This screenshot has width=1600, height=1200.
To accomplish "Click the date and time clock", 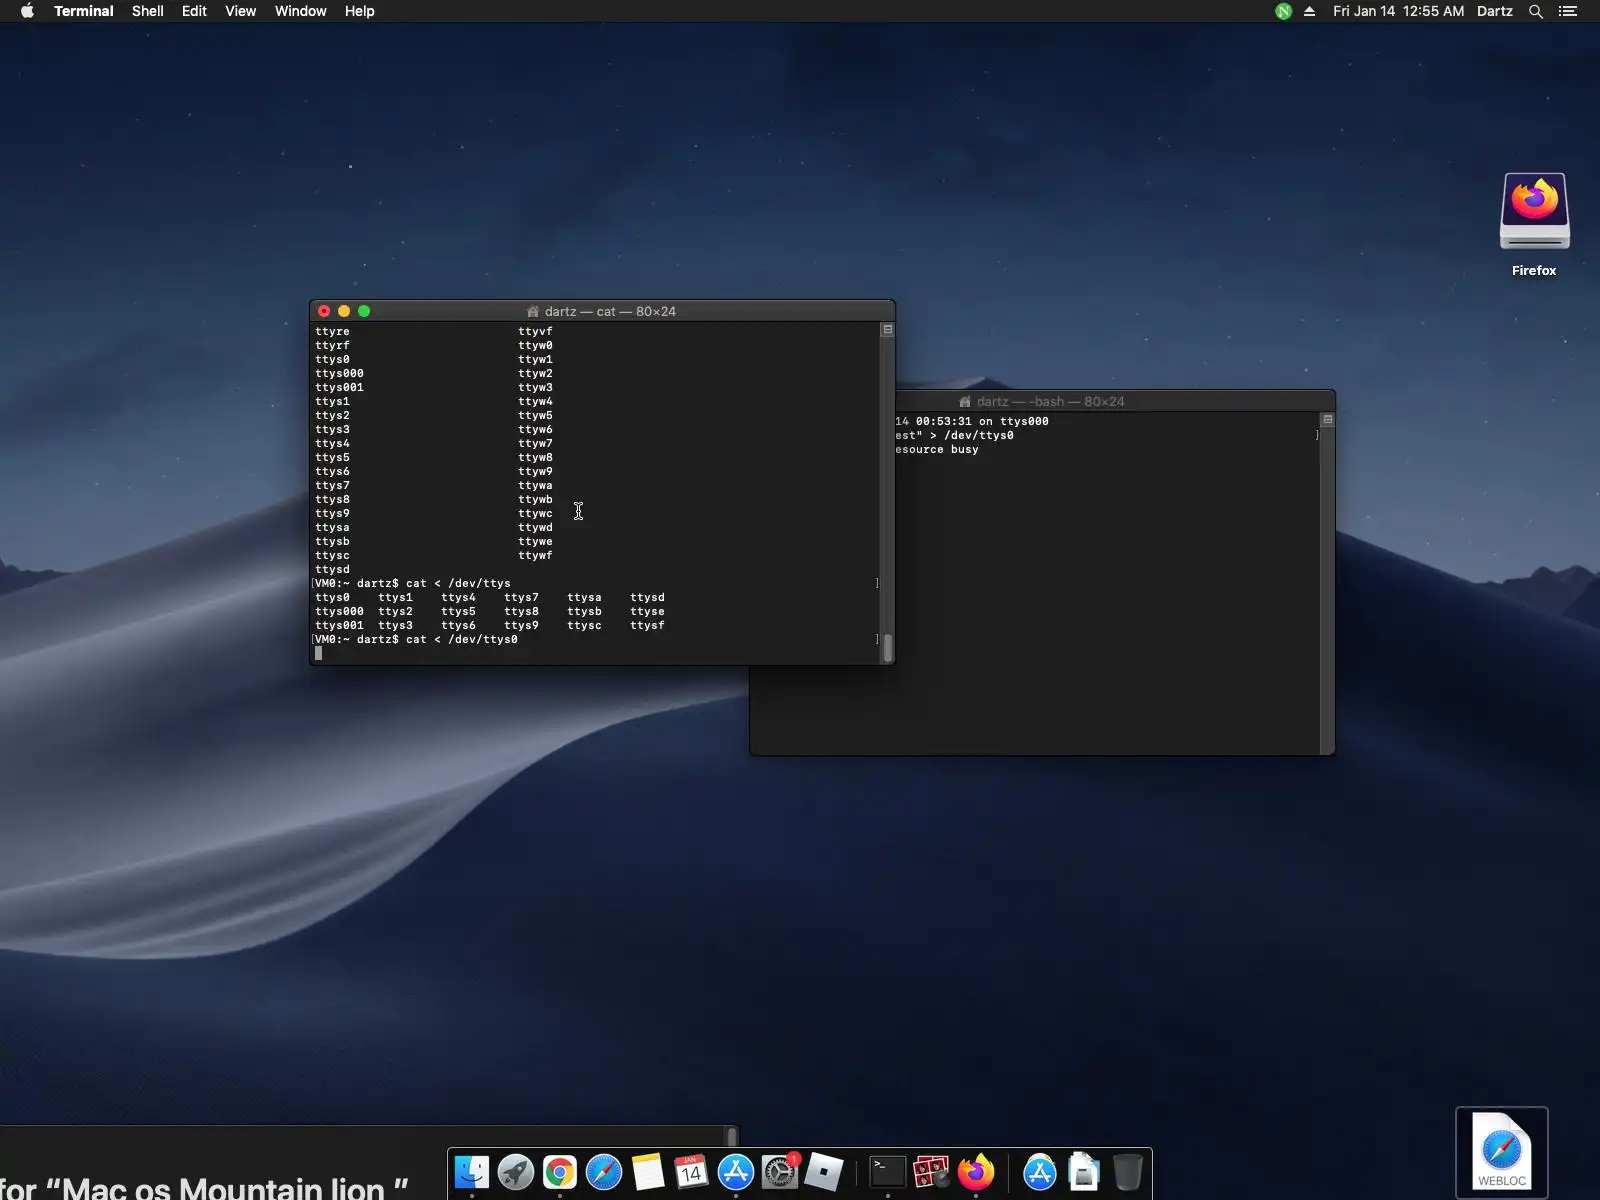I will [x=1398, y=11].
